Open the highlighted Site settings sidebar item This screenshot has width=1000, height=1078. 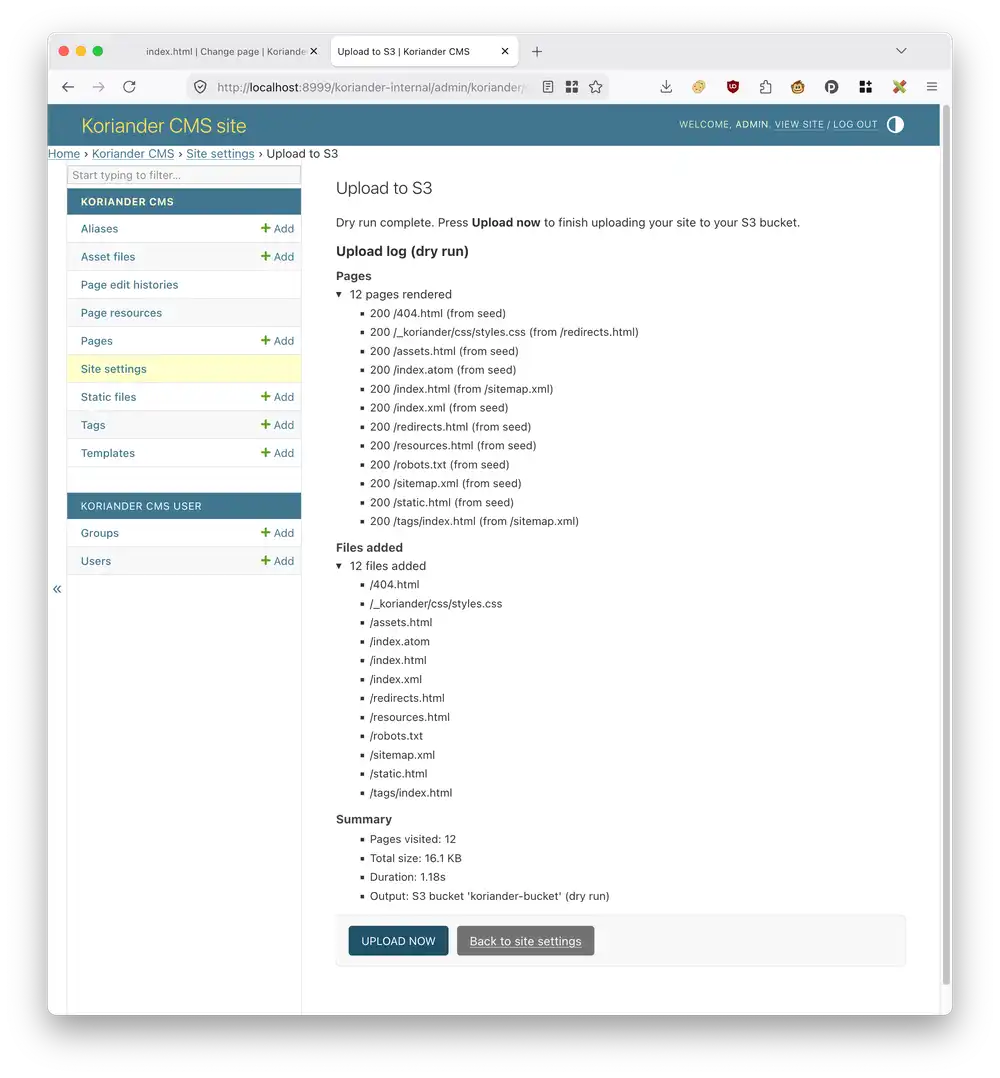(113, 369)
